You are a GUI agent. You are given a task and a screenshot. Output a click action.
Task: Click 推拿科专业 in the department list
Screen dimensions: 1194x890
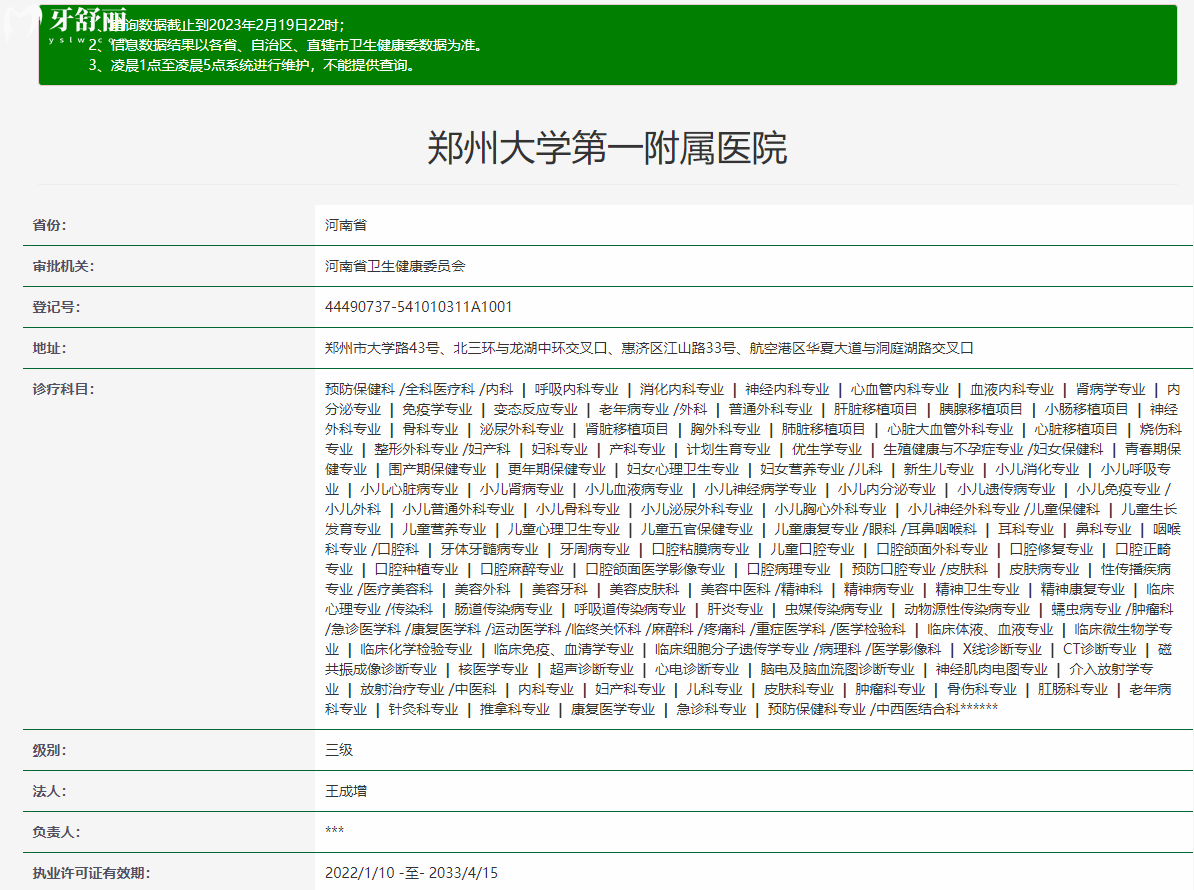coord(515,710)
